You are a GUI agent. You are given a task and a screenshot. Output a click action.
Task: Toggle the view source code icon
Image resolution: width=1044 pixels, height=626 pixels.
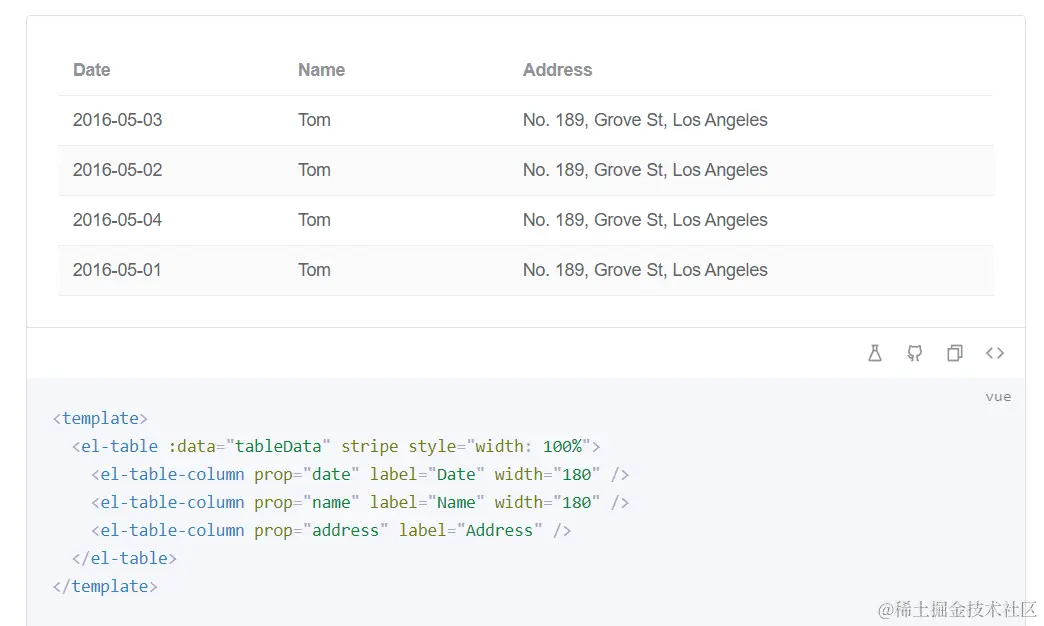995,353
